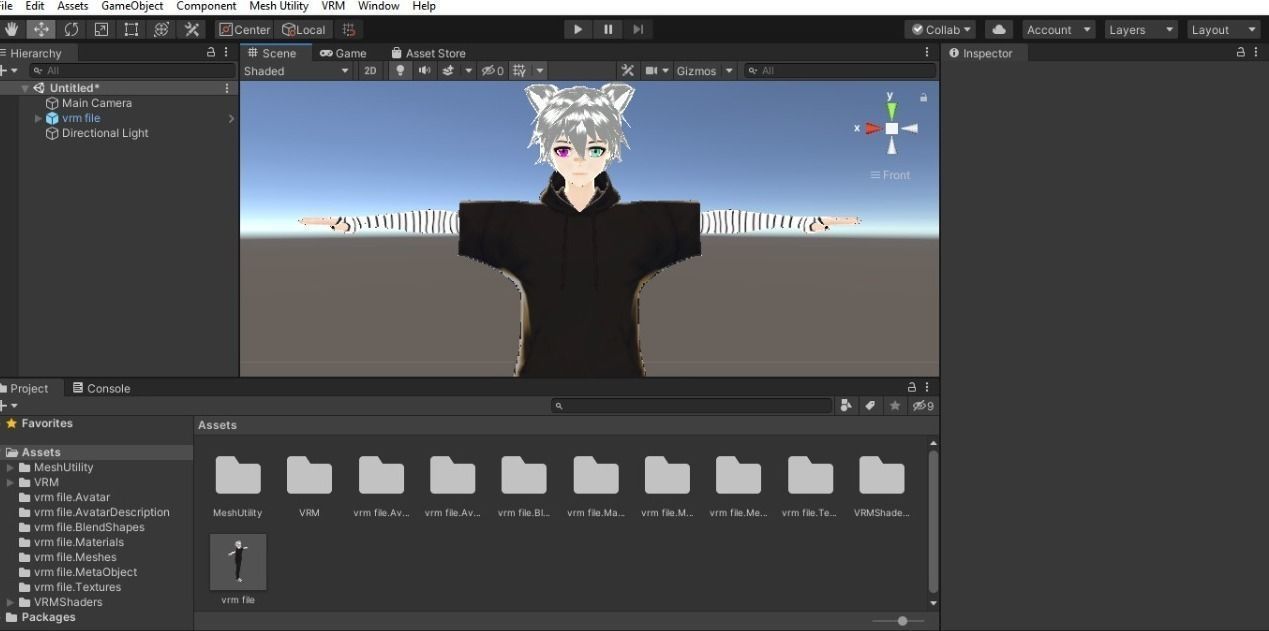Open the GameObject menu
The height and width of the screenshot is (631, 1269).
132,6
